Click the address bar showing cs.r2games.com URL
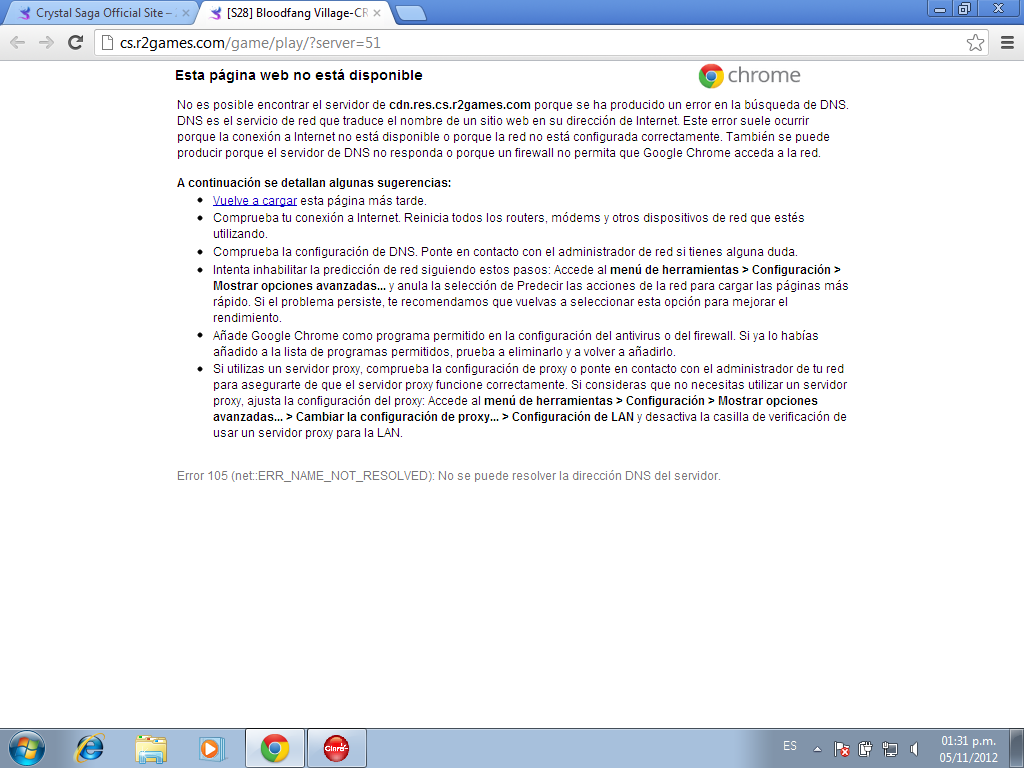 tap(530, 43)
